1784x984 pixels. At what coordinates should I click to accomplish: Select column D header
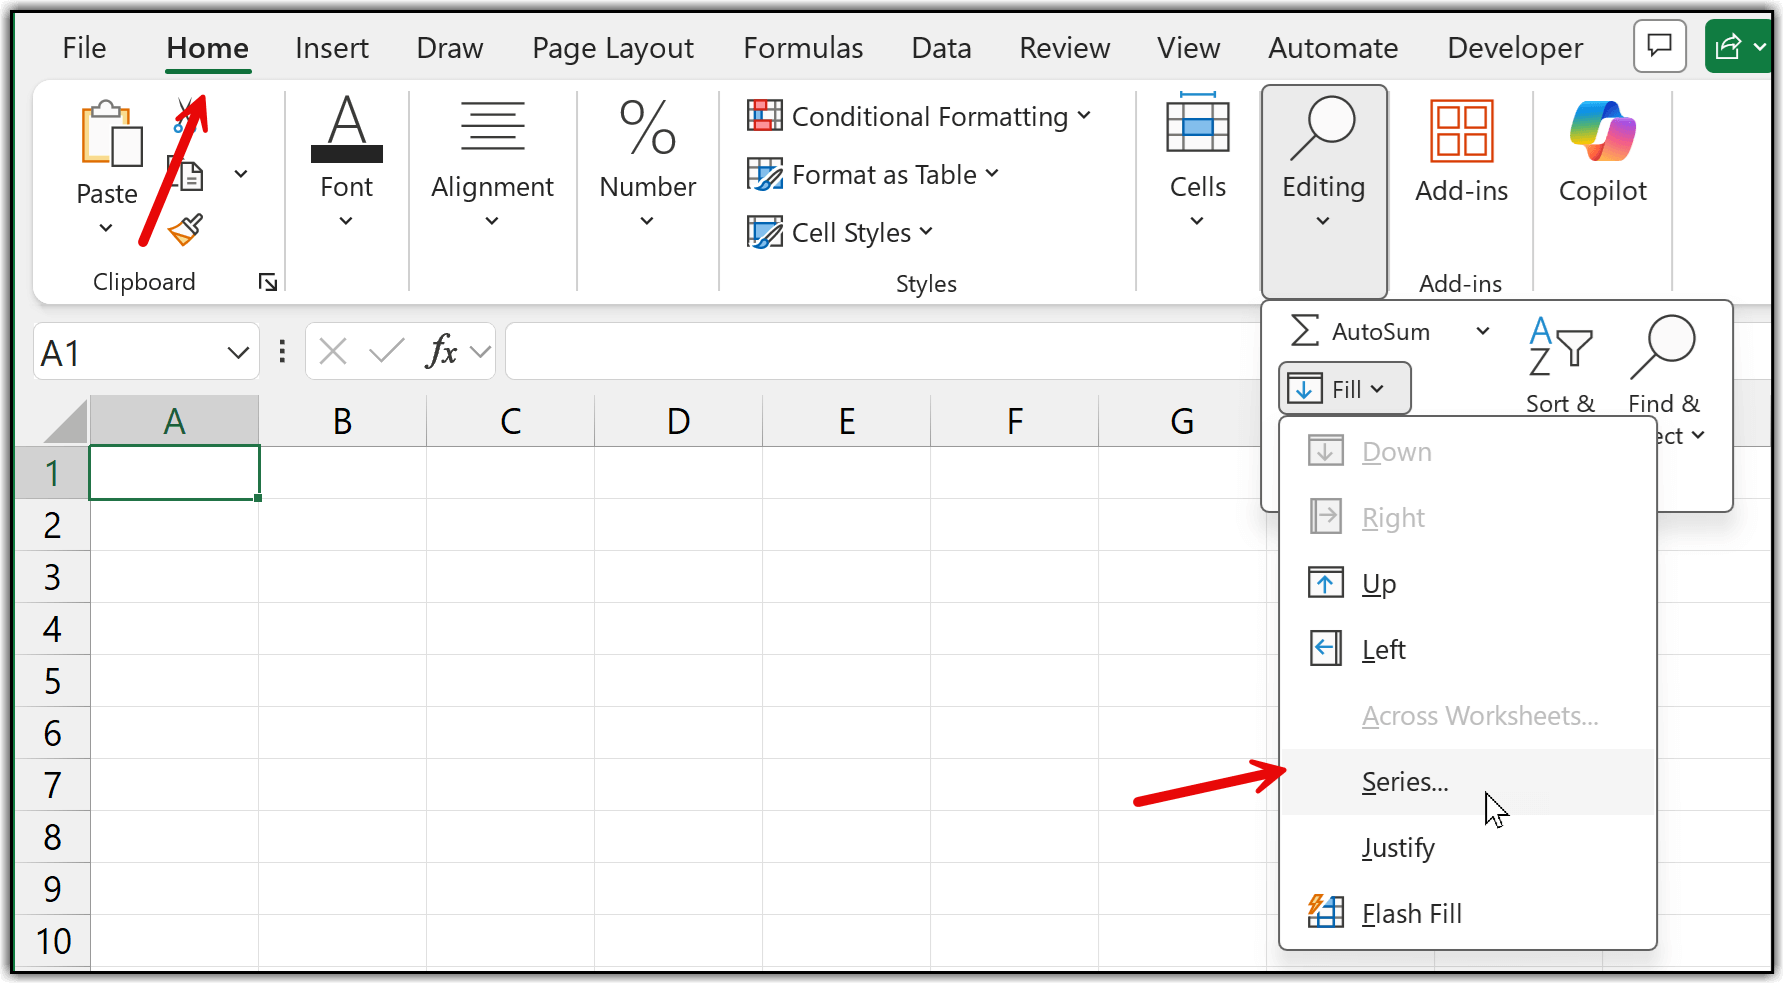coord(678,421)
